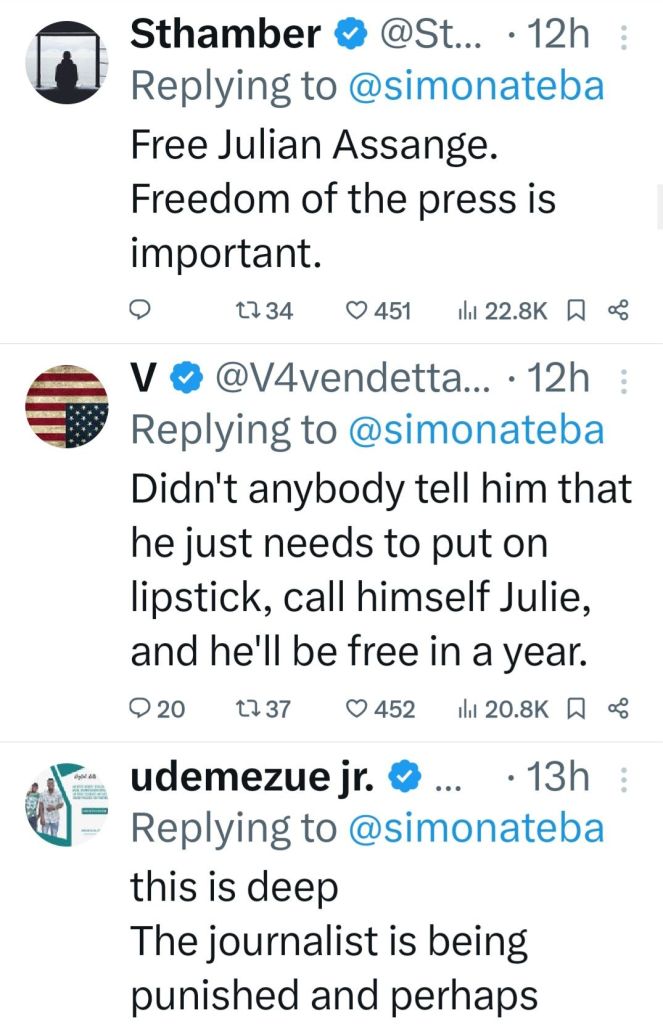Open @simonateba link in udemezue jr.'s reply
The width and height of the screenshot is (663, 1024).
tap(475, 829)
